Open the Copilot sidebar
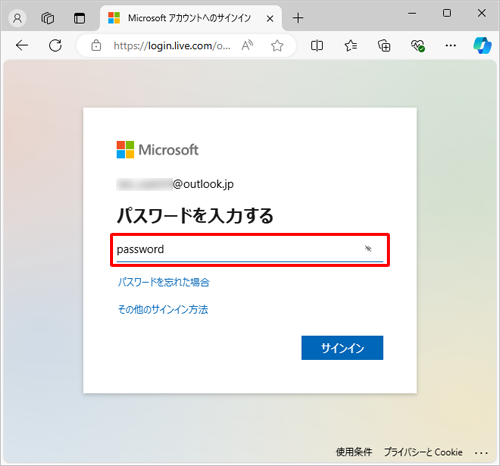 482,45
